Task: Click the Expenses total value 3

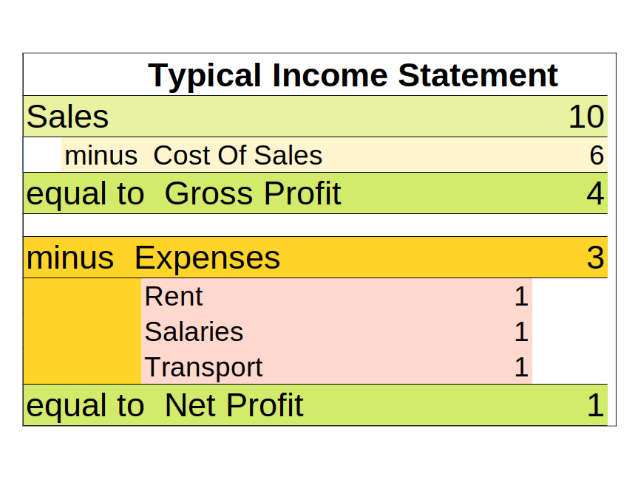Action: click(595, 258)
